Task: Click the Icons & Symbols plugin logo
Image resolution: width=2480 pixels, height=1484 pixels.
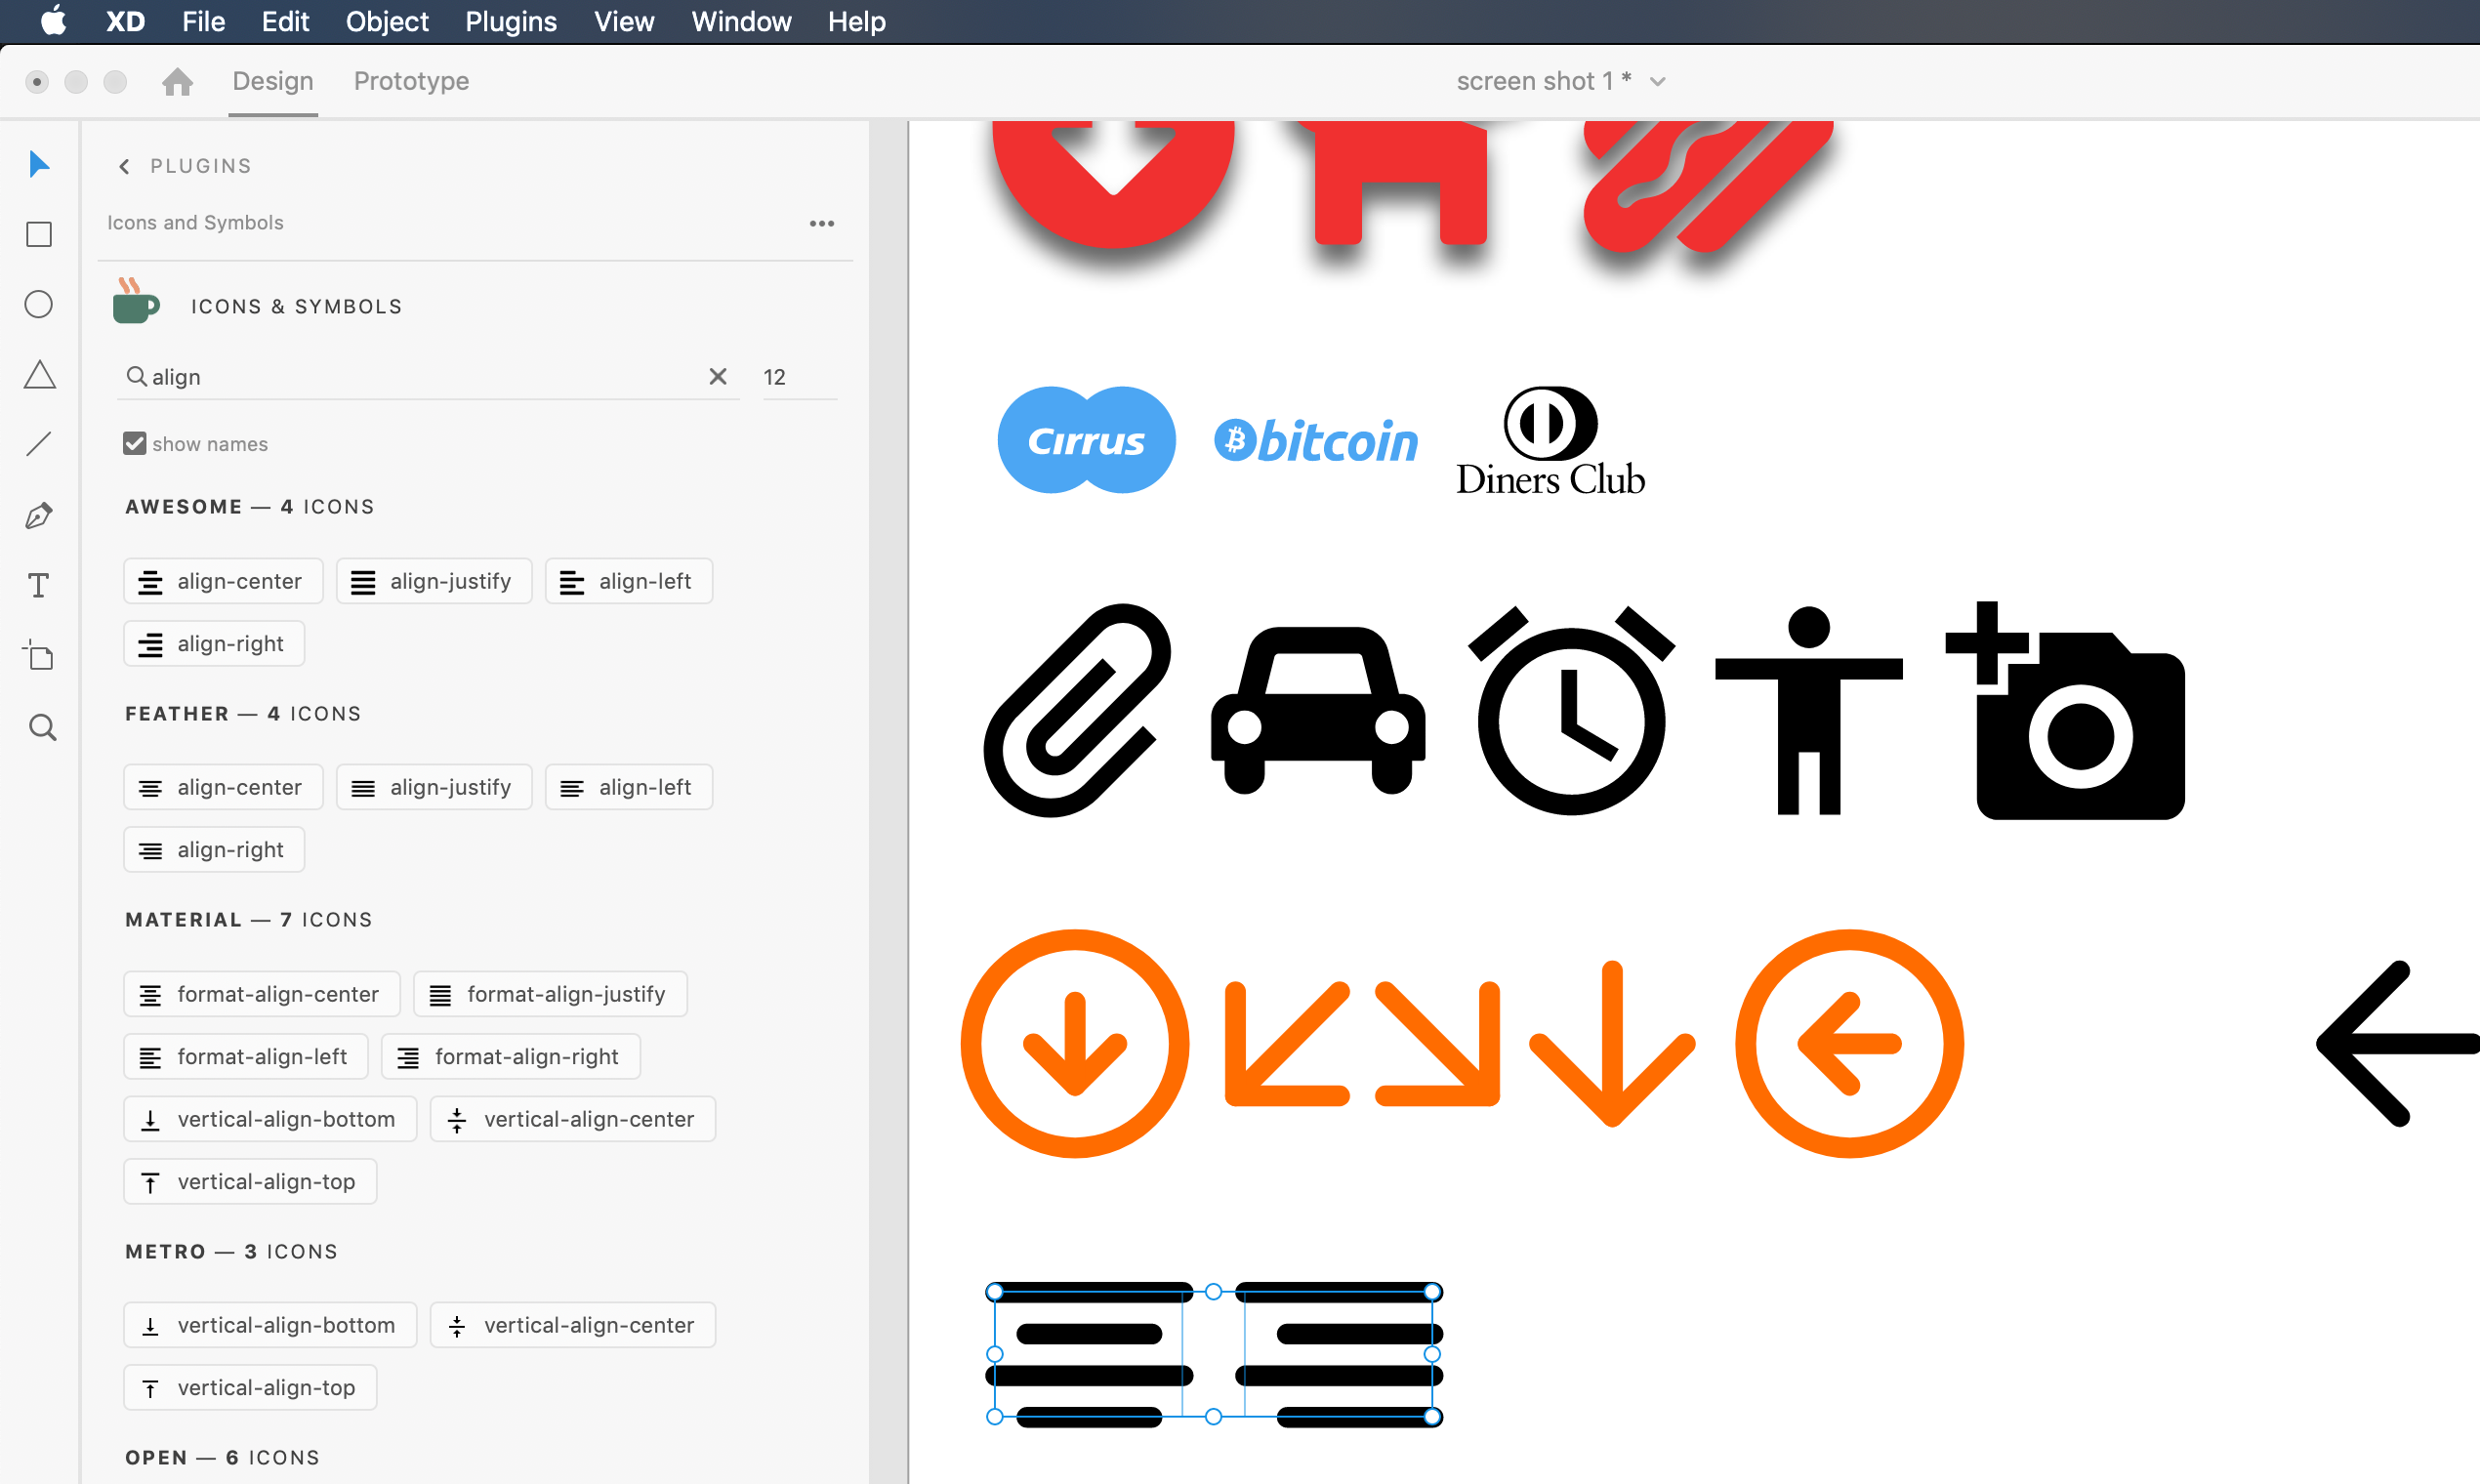Action: coord(136,302)
